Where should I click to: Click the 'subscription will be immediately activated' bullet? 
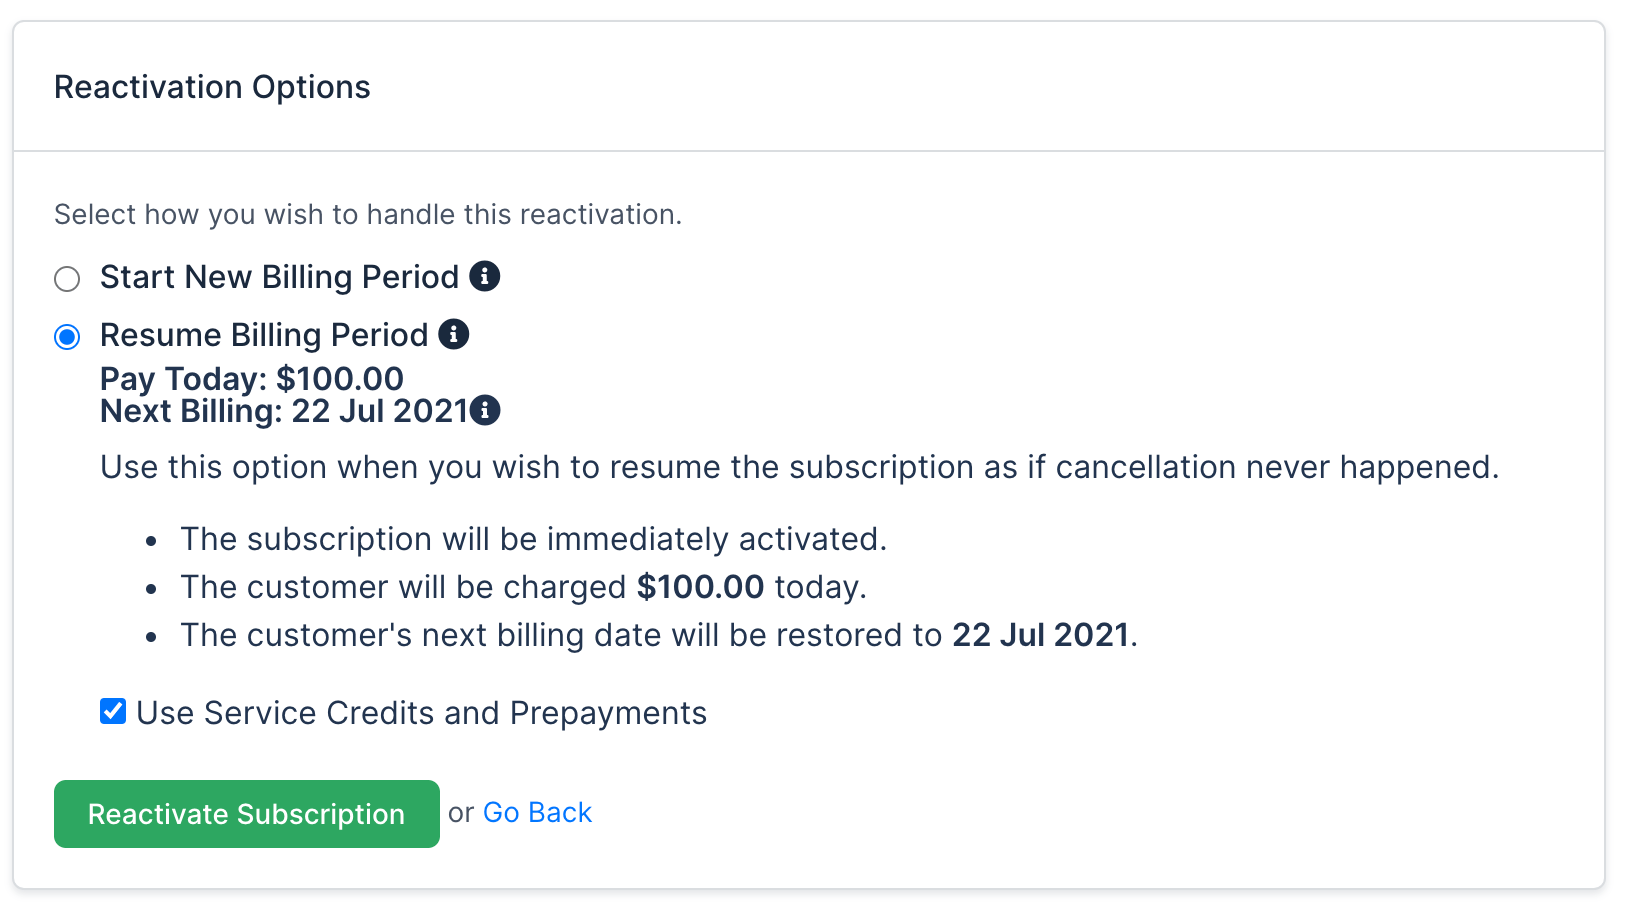pyautogui.click(x=533, y=539)
